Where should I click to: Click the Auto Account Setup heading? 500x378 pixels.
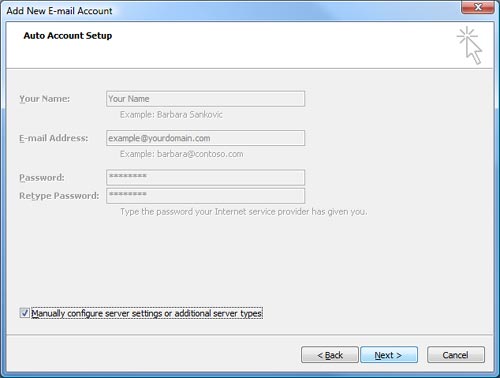(x=68, y=36)
